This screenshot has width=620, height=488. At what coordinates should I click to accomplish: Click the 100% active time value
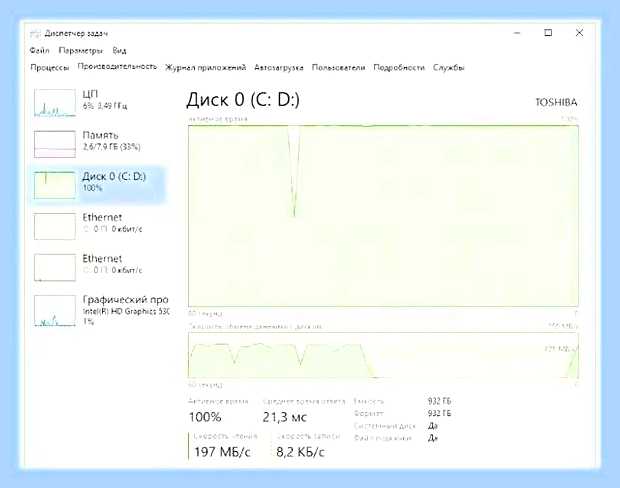(205, 417)
